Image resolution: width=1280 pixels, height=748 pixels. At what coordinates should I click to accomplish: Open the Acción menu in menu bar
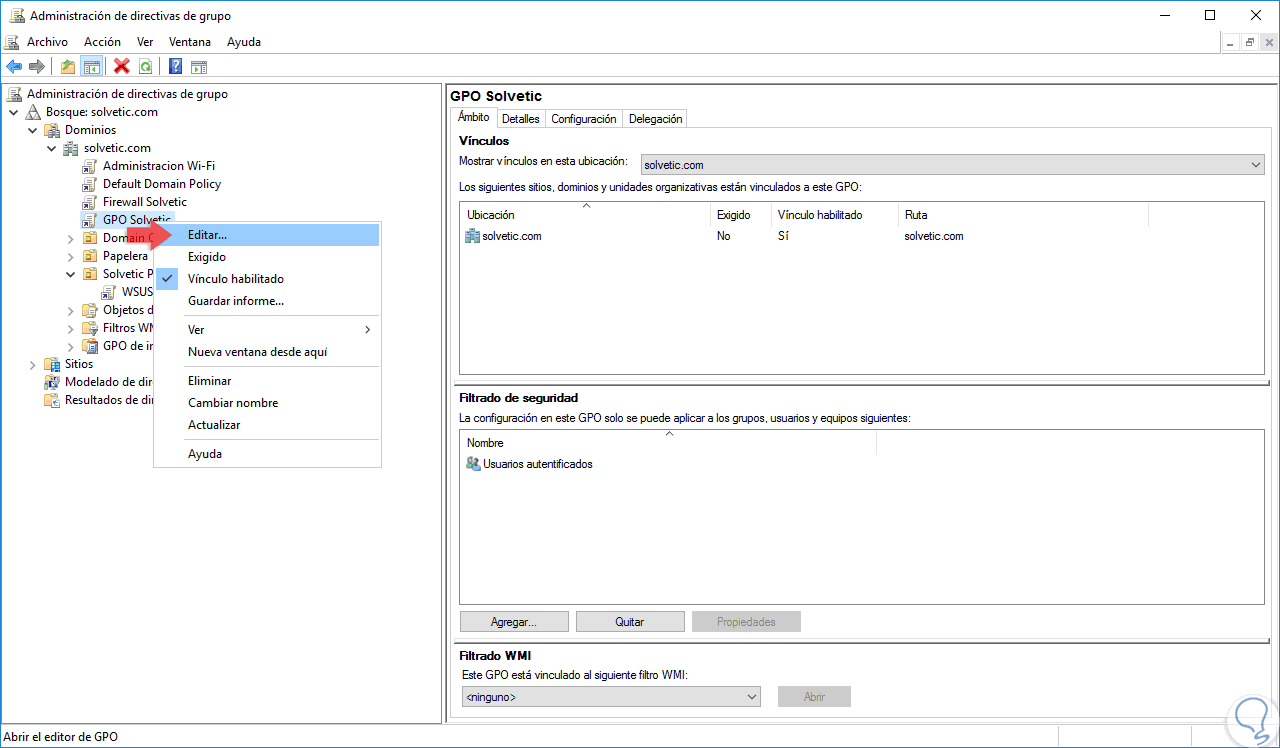click(x=102, y=42)
